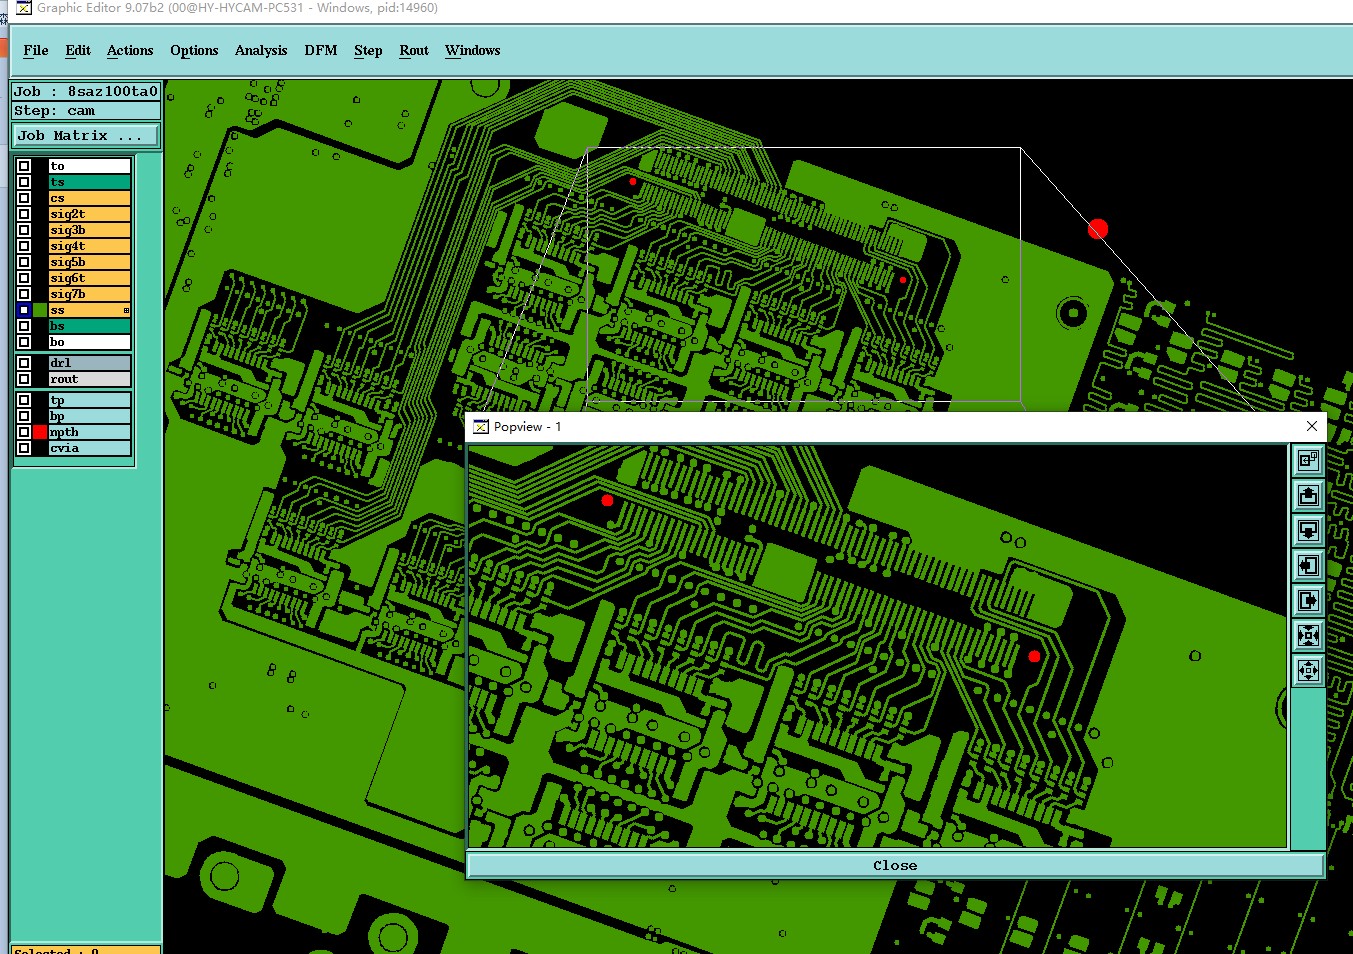This screenshot has height=954, width=1353.
Task: Check the rout layer box
Action: [24, 379]
